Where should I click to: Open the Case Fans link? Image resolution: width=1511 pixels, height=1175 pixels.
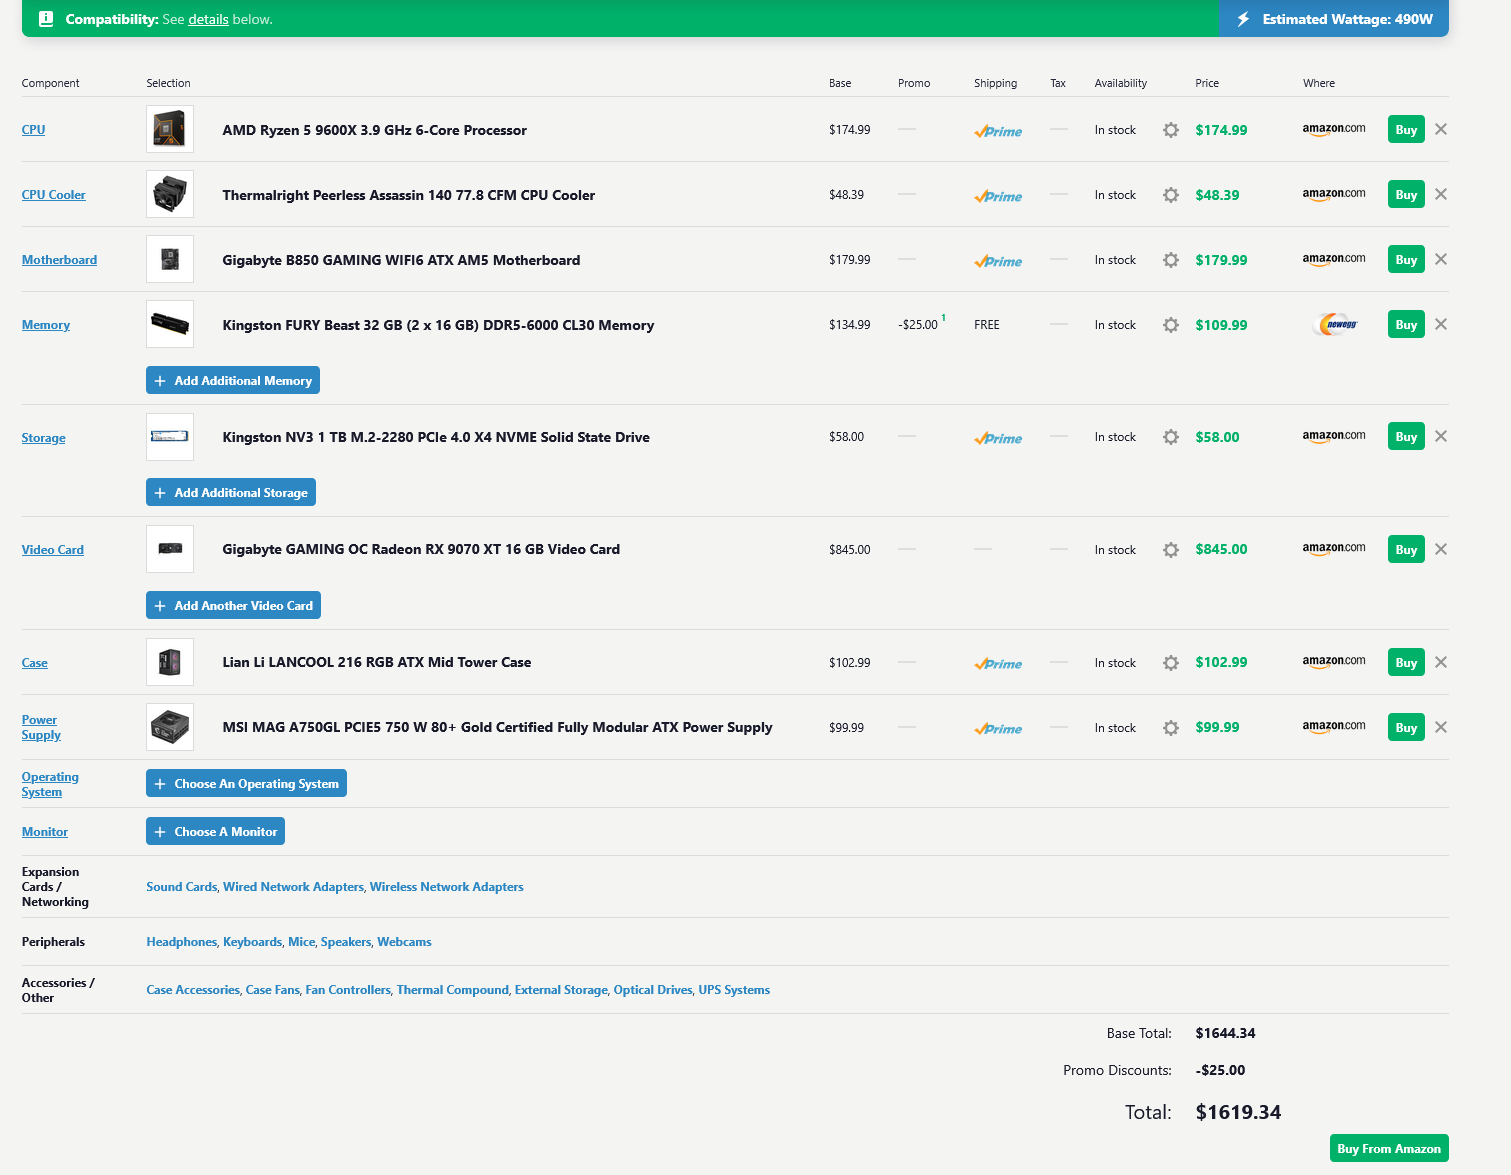tap(272, 990)
